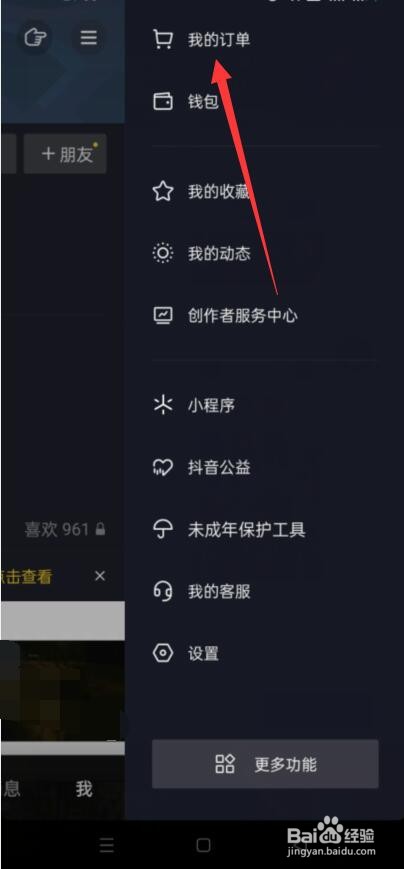Tap the mini programs asterisk icon
The height and width of the screenshot is (869, 404).
[162, 405]
